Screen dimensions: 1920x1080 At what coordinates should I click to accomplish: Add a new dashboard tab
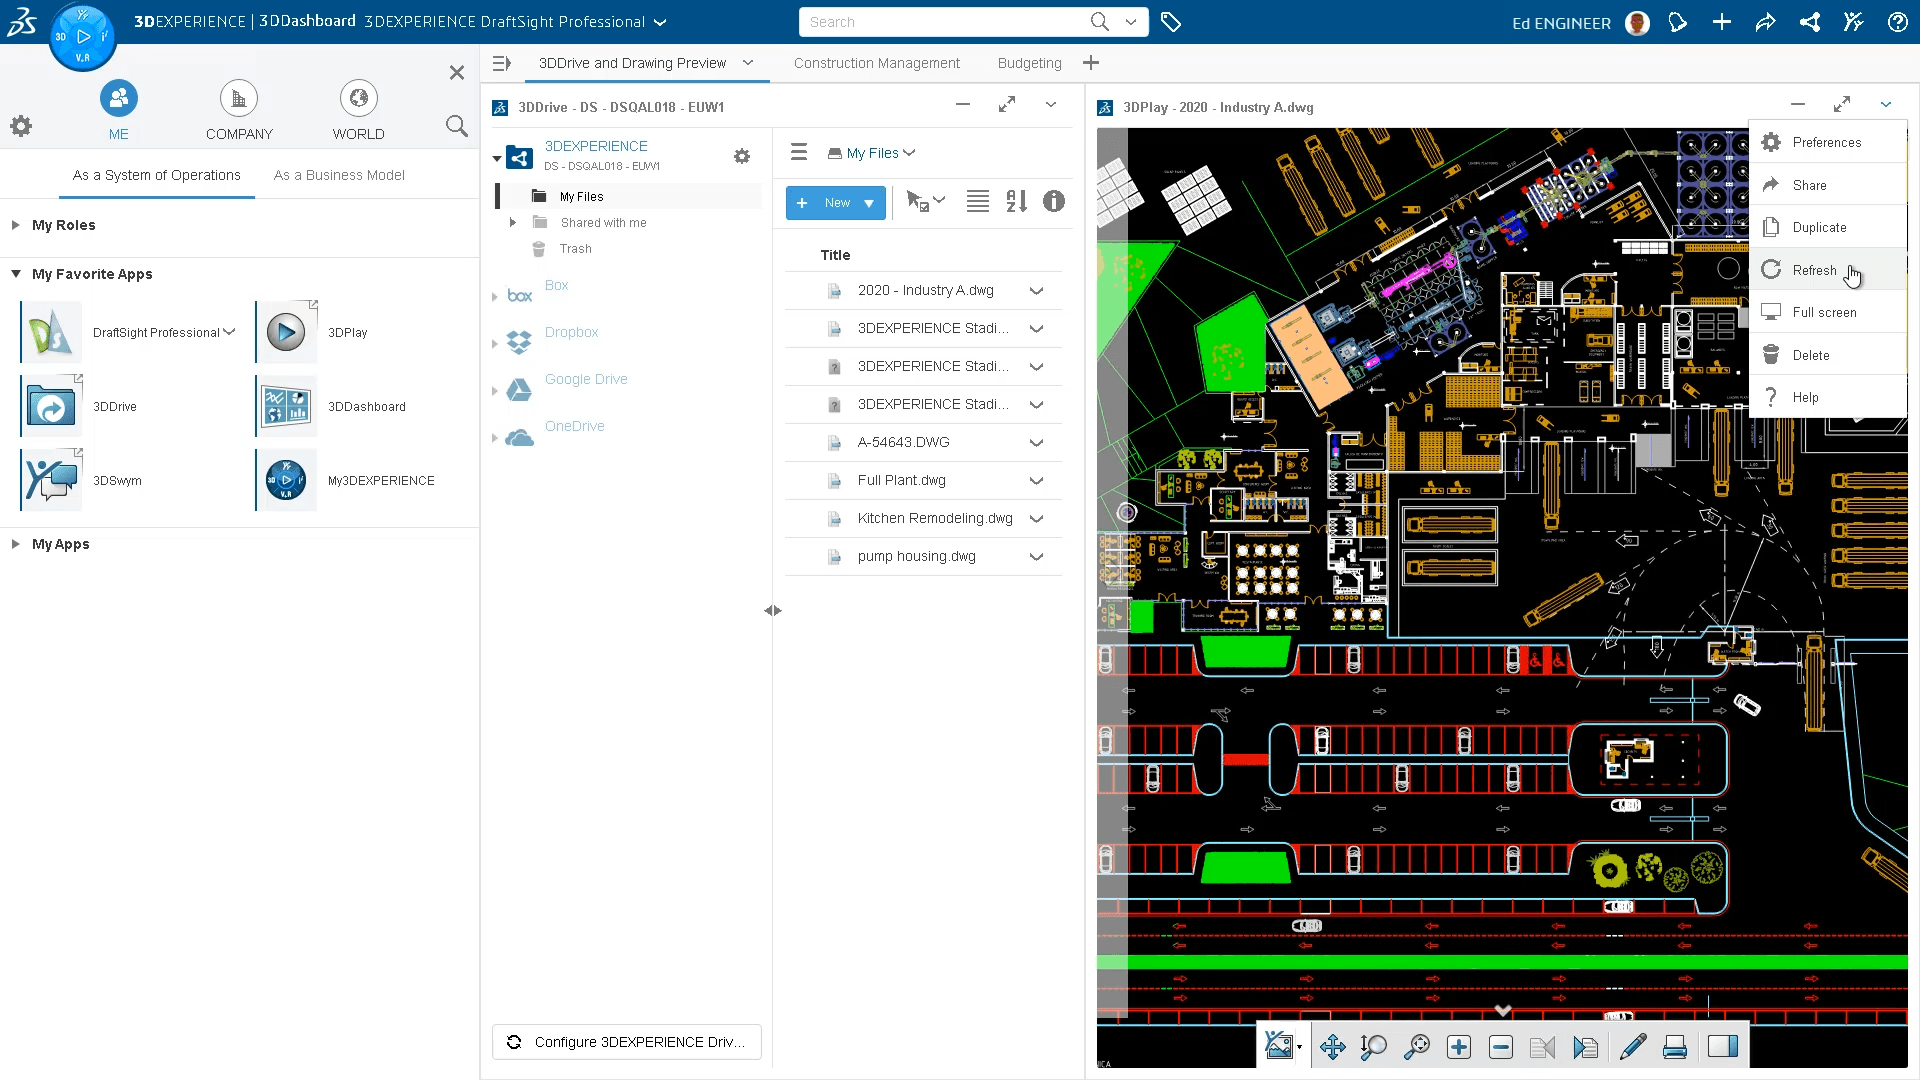click(1091, 63)
